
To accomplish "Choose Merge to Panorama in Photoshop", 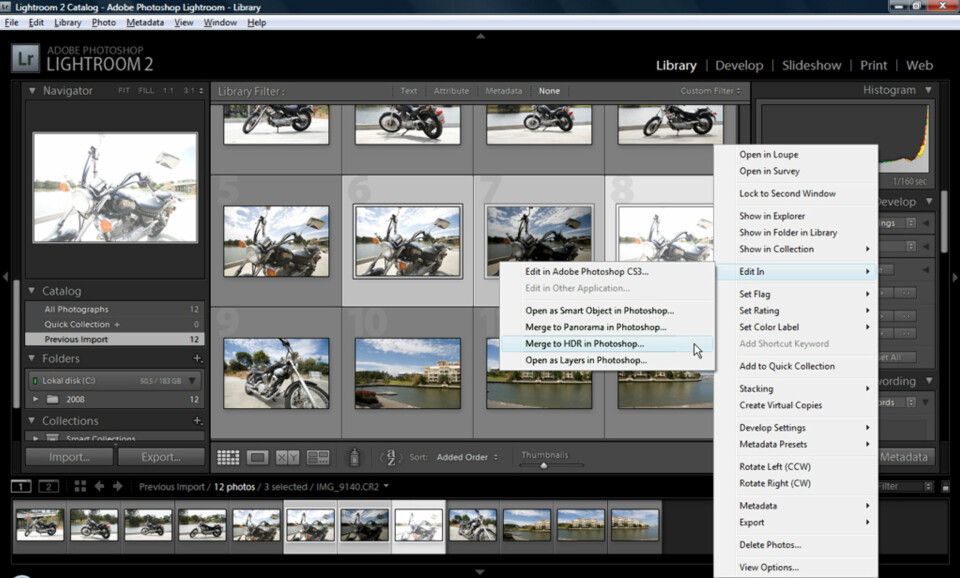I will tap(607, 328).
